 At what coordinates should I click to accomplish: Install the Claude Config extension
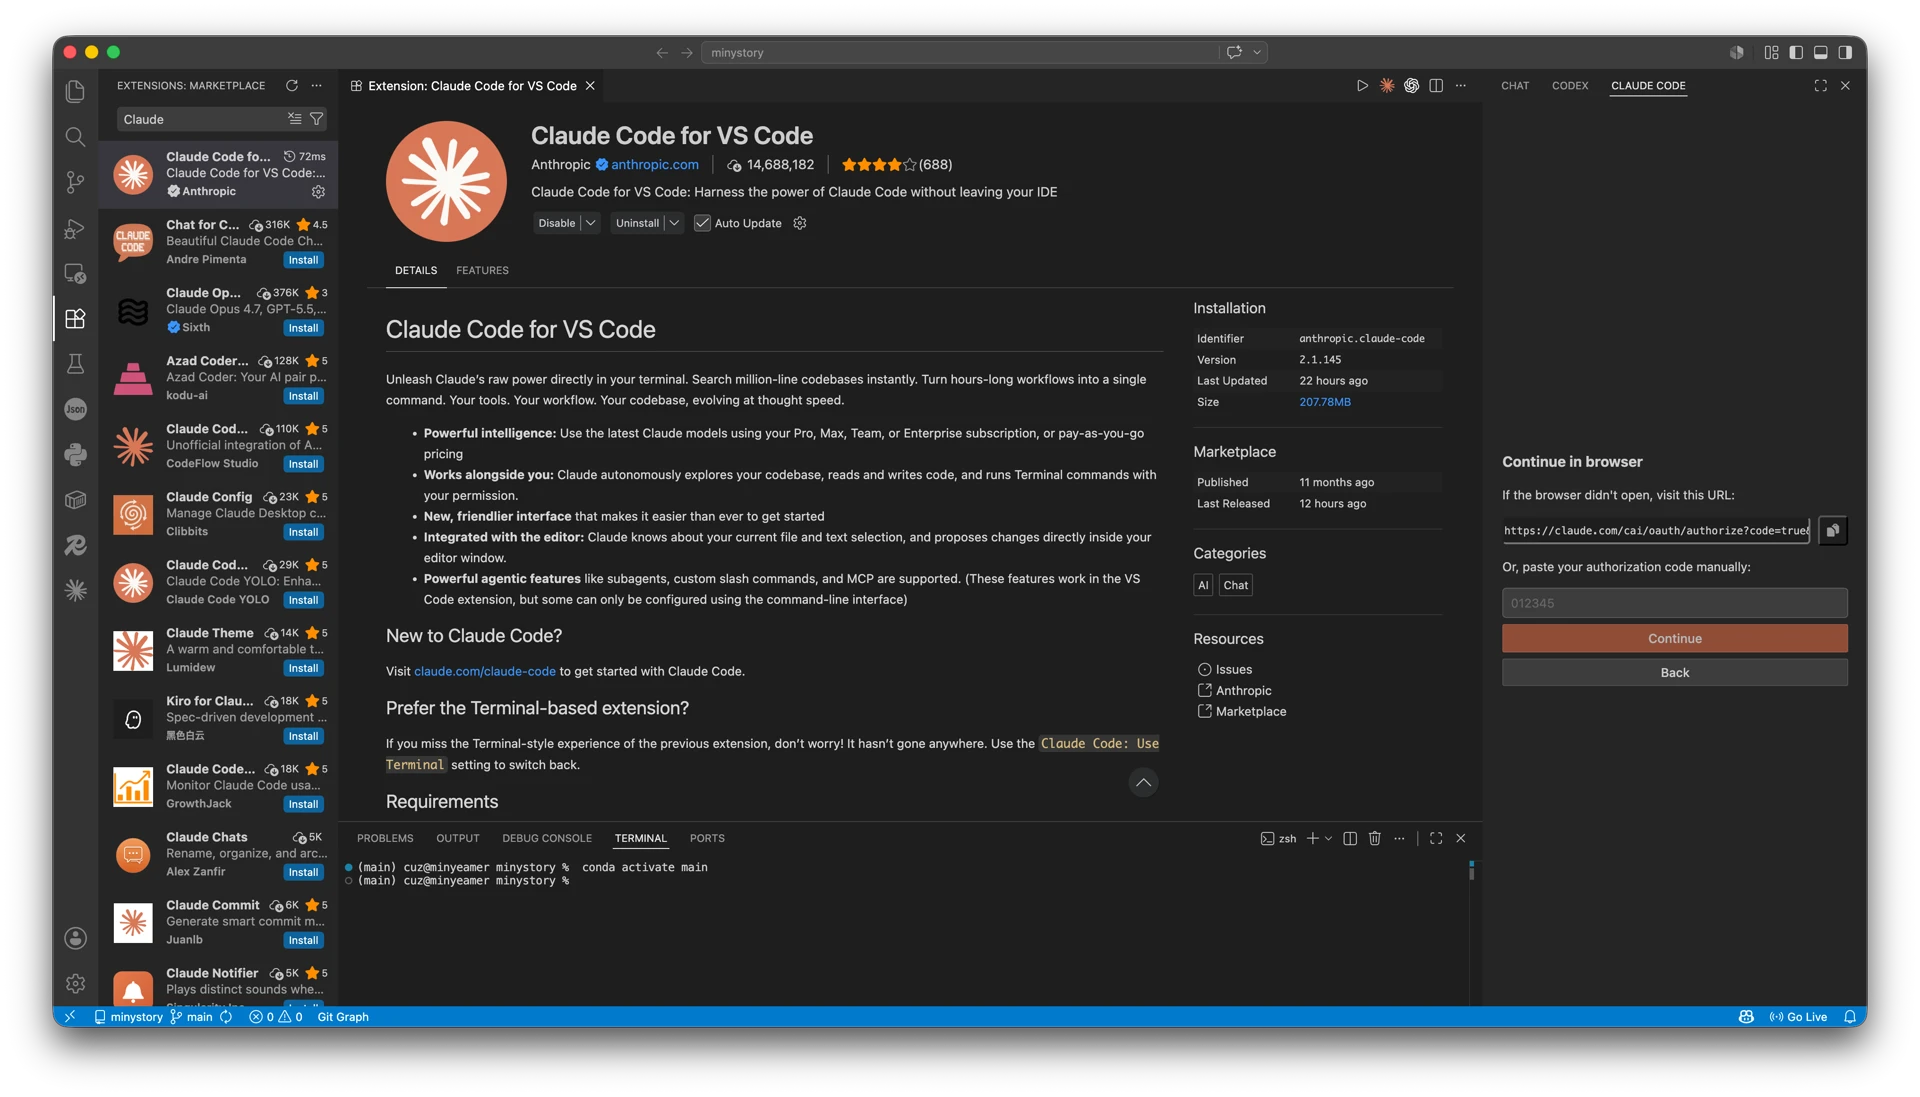[303, 532]
